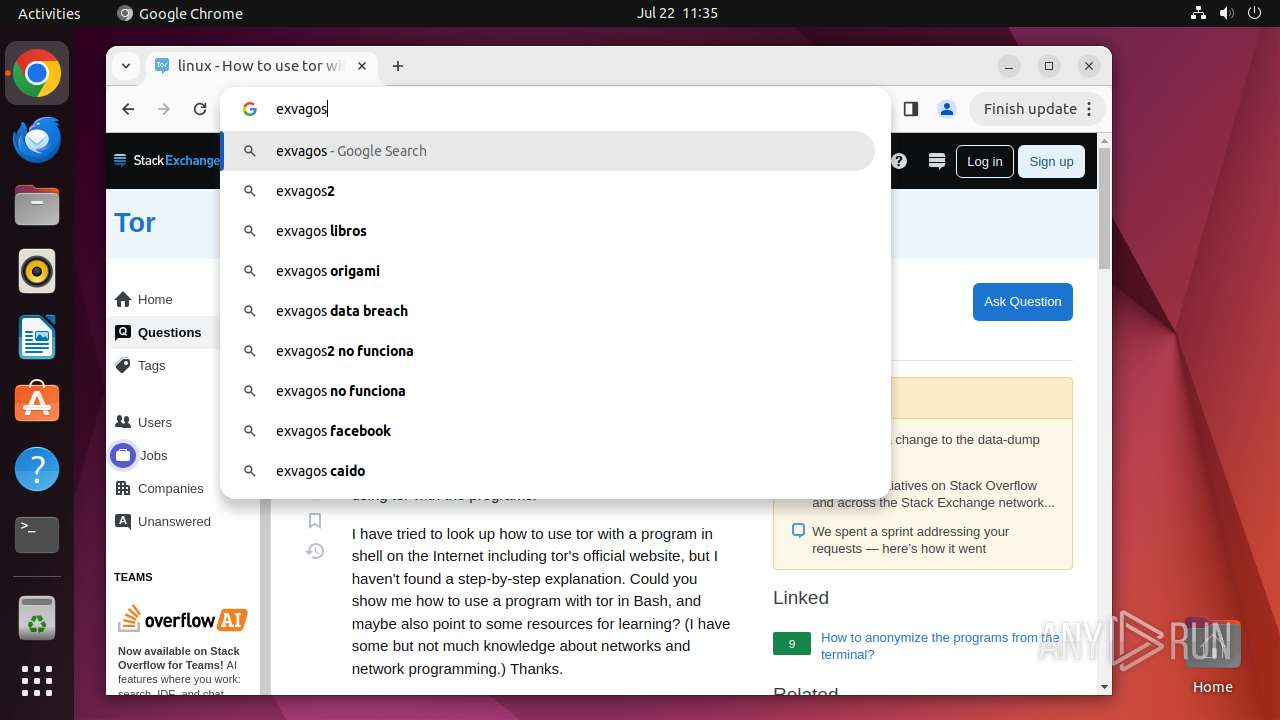The image size is (1280, 720).
Task: Click the Ask Question button
Action: coord(1022,302)
